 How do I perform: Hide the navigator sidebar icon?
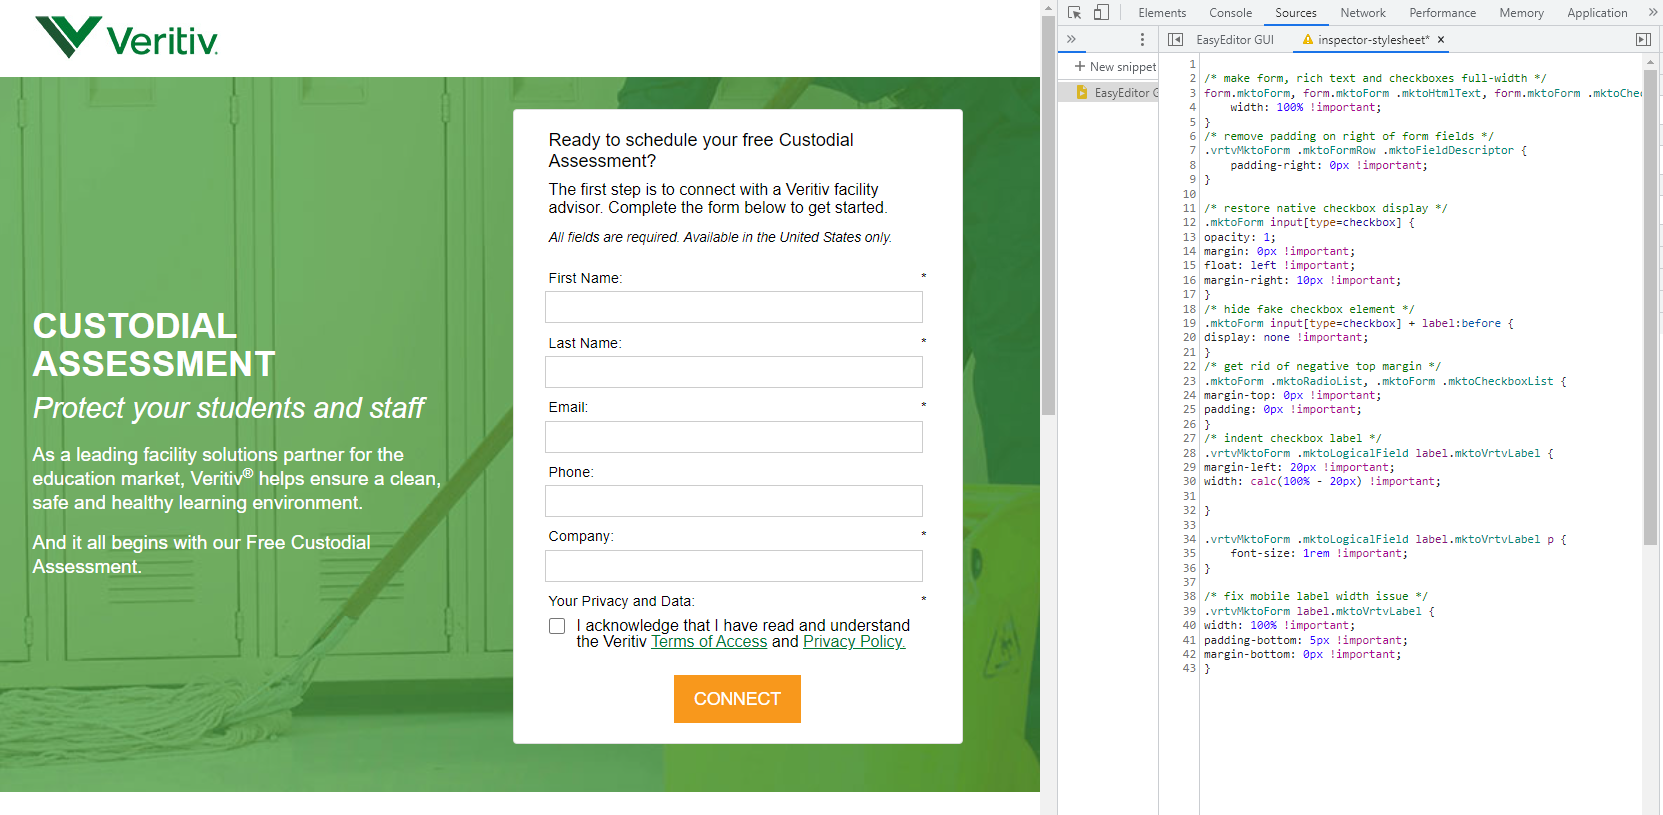pos(1176,39)
